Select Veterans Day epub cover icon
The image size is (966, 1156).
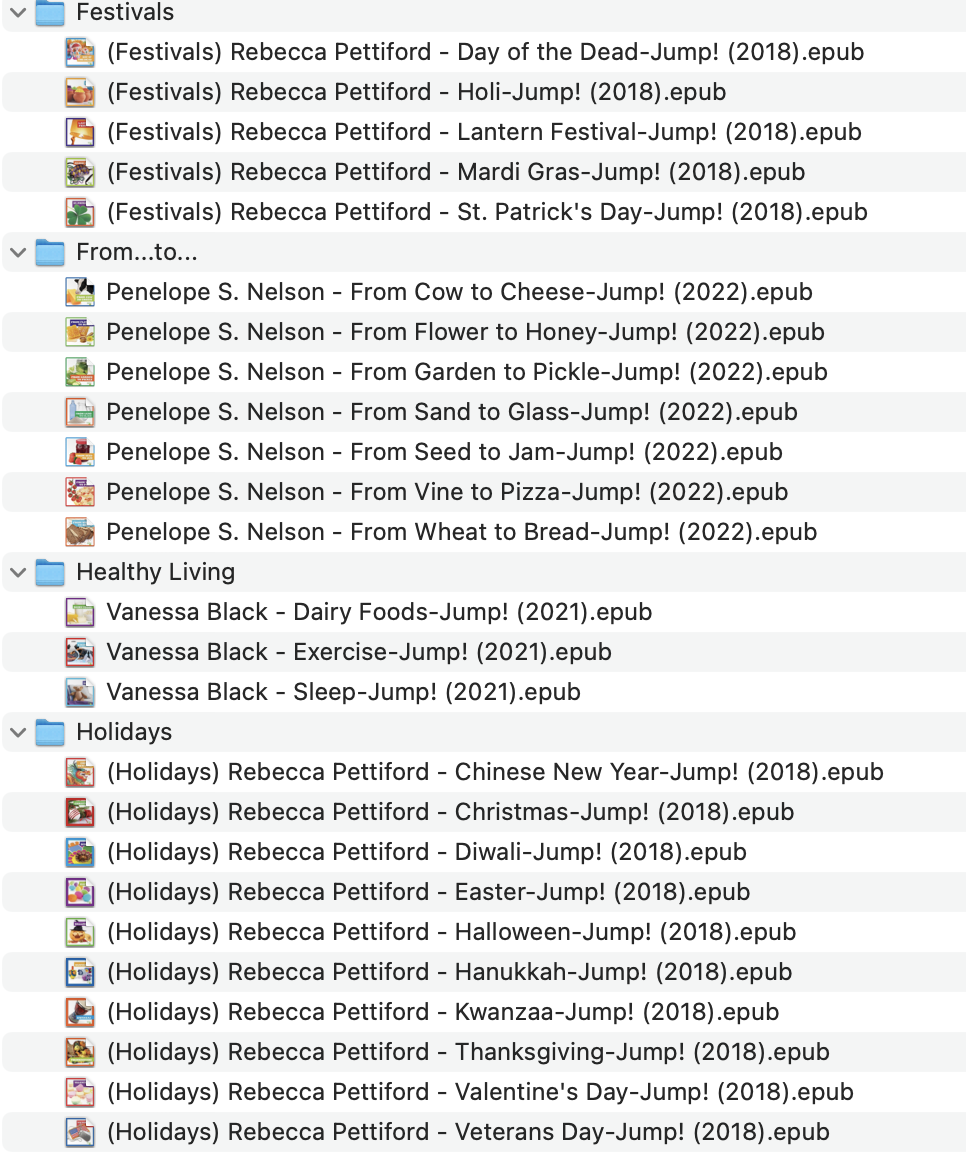point(80,1132)
